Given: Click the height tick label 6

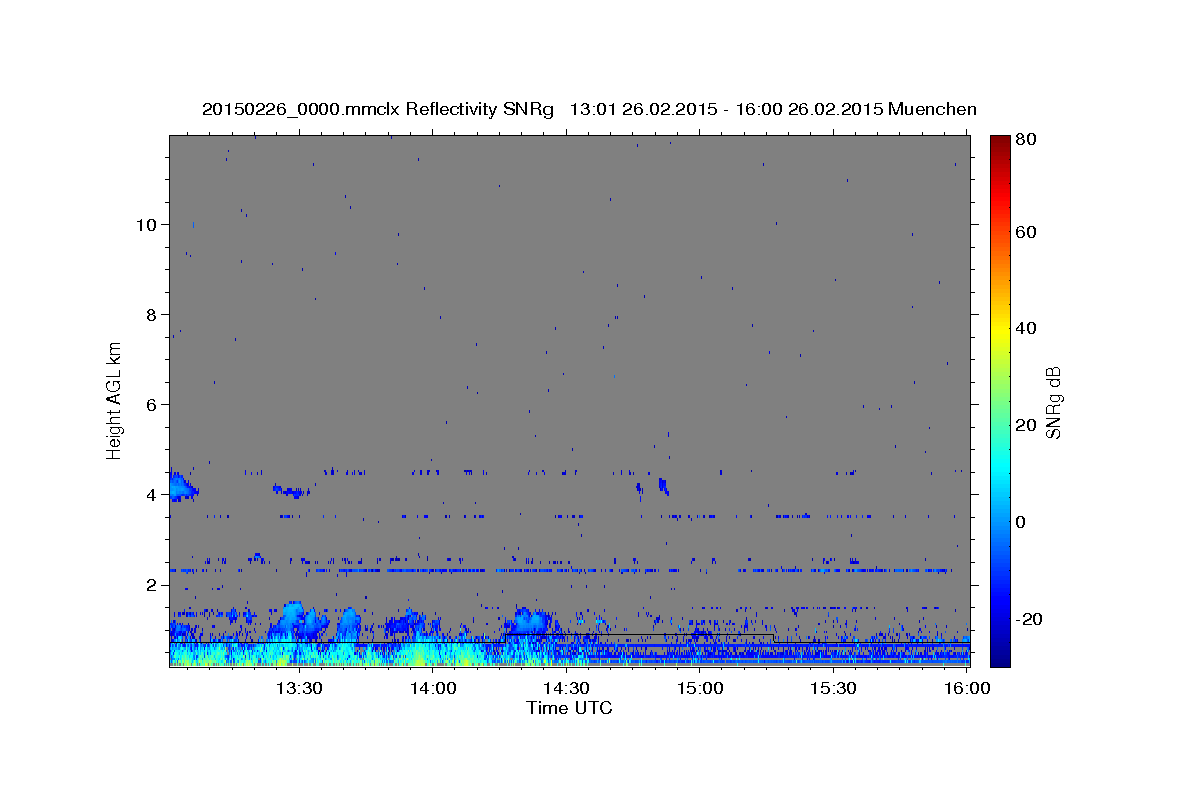Looking at the screenshot, I should click(x=150, y=404).
